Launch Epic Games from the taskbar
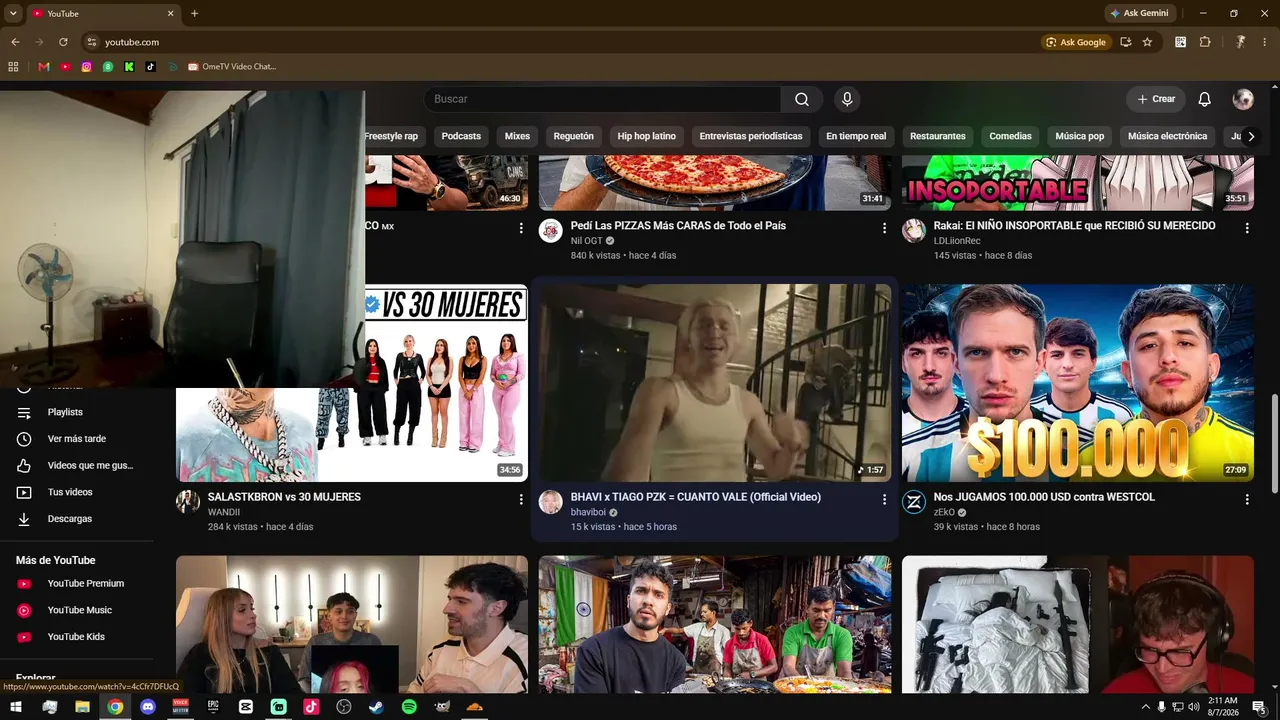 tap(213, 707)
